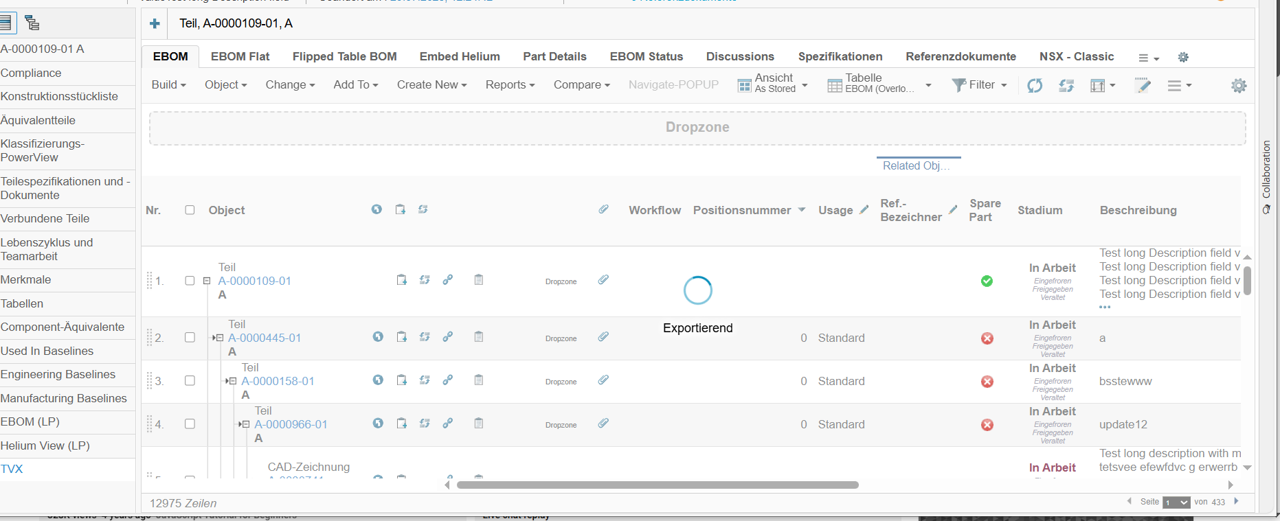Image resolution: width=1280 pixels, height=521 pixels.
Task: Open Engineering Baselines in the left sidebar
Action: pos(58,375)
